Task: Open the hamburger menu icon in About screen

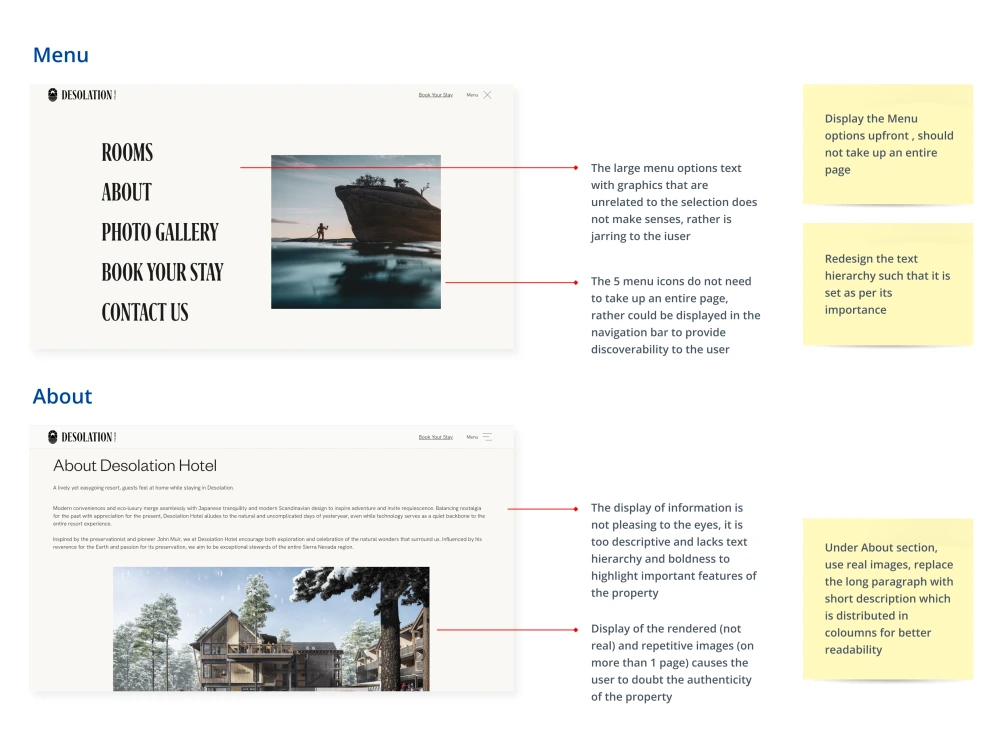Action: point(487,437)
